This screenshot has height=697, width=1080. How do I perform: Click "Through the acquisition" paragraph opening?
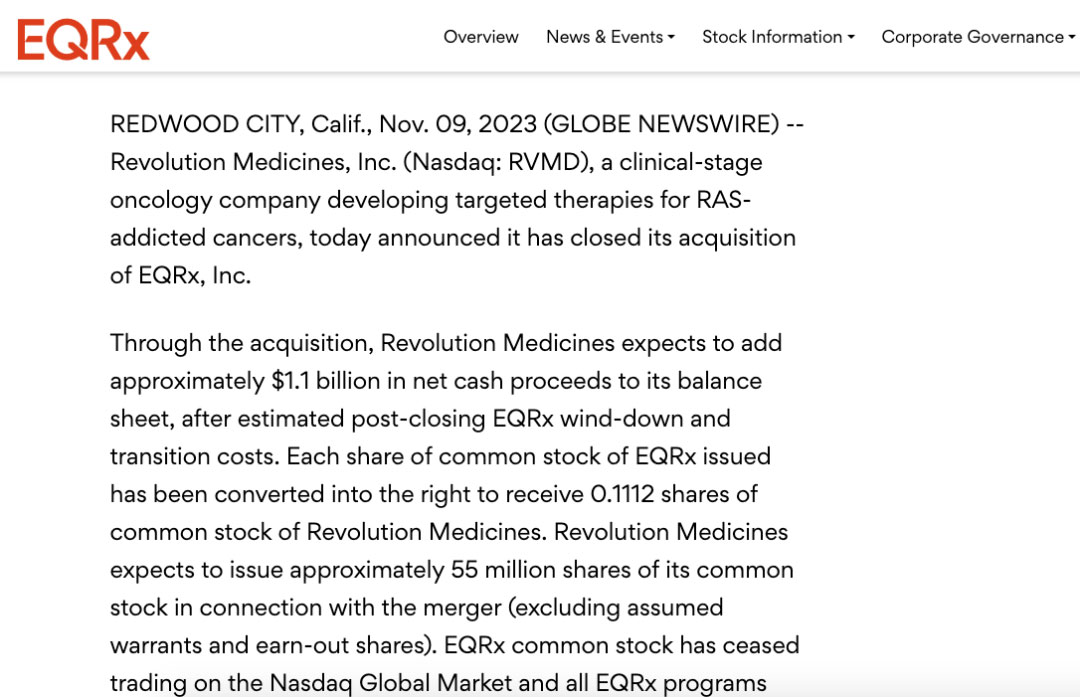[x=242, y=343]
